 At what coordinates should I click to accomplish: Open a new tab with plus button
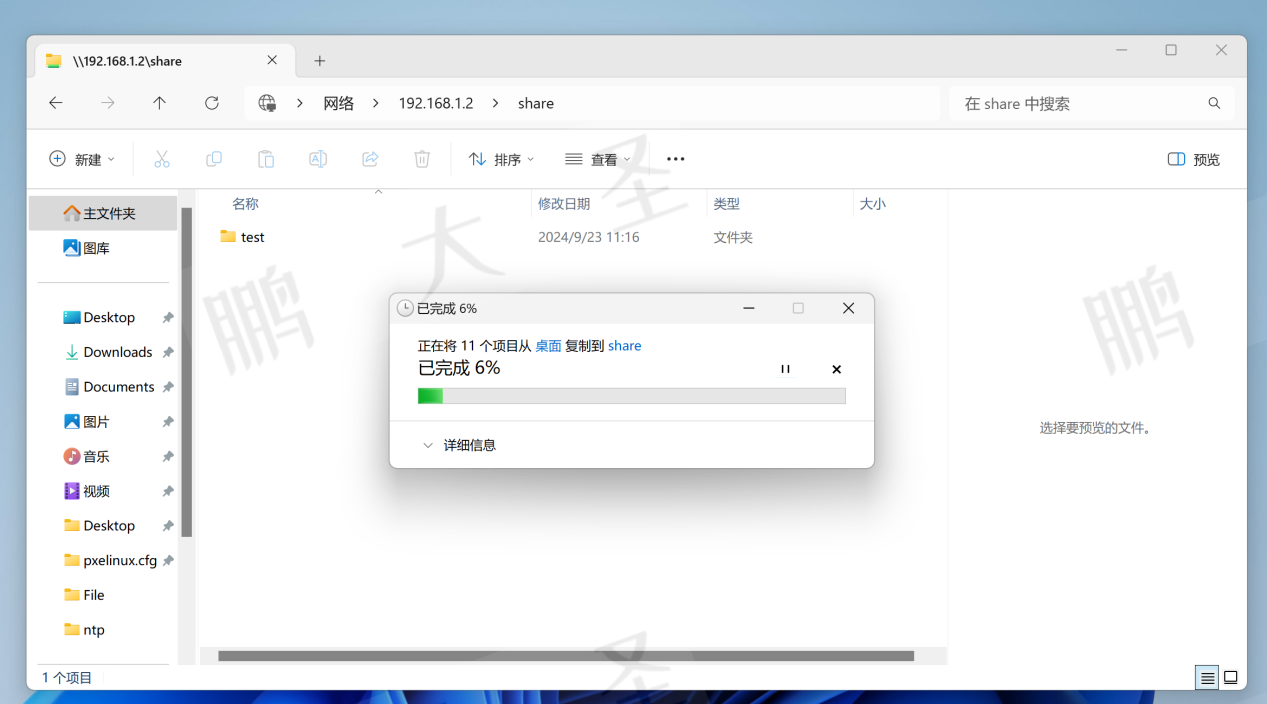320,61
